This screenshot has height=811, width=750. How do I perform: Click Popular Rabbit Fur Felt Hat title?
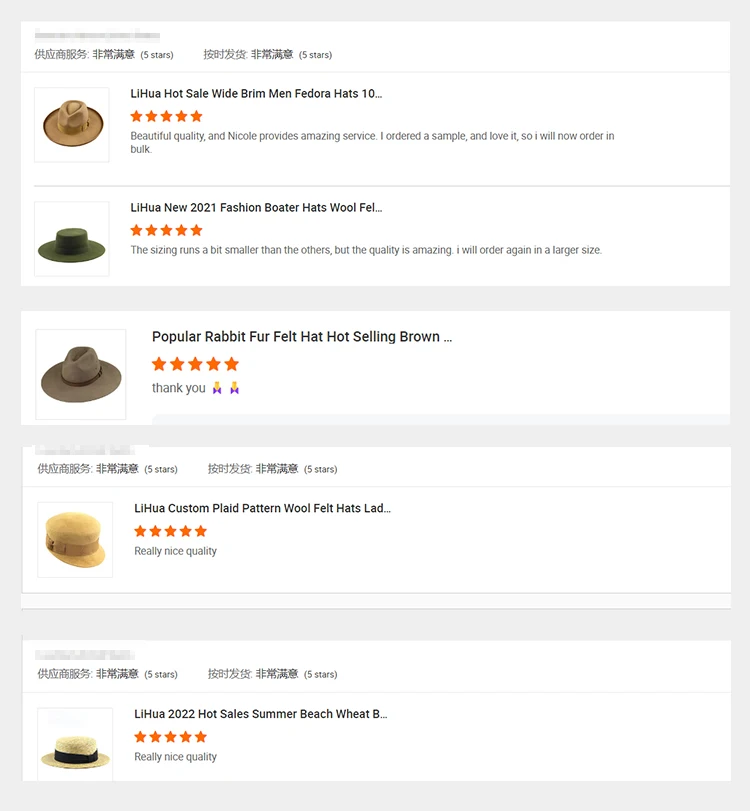tap(301, 337)
